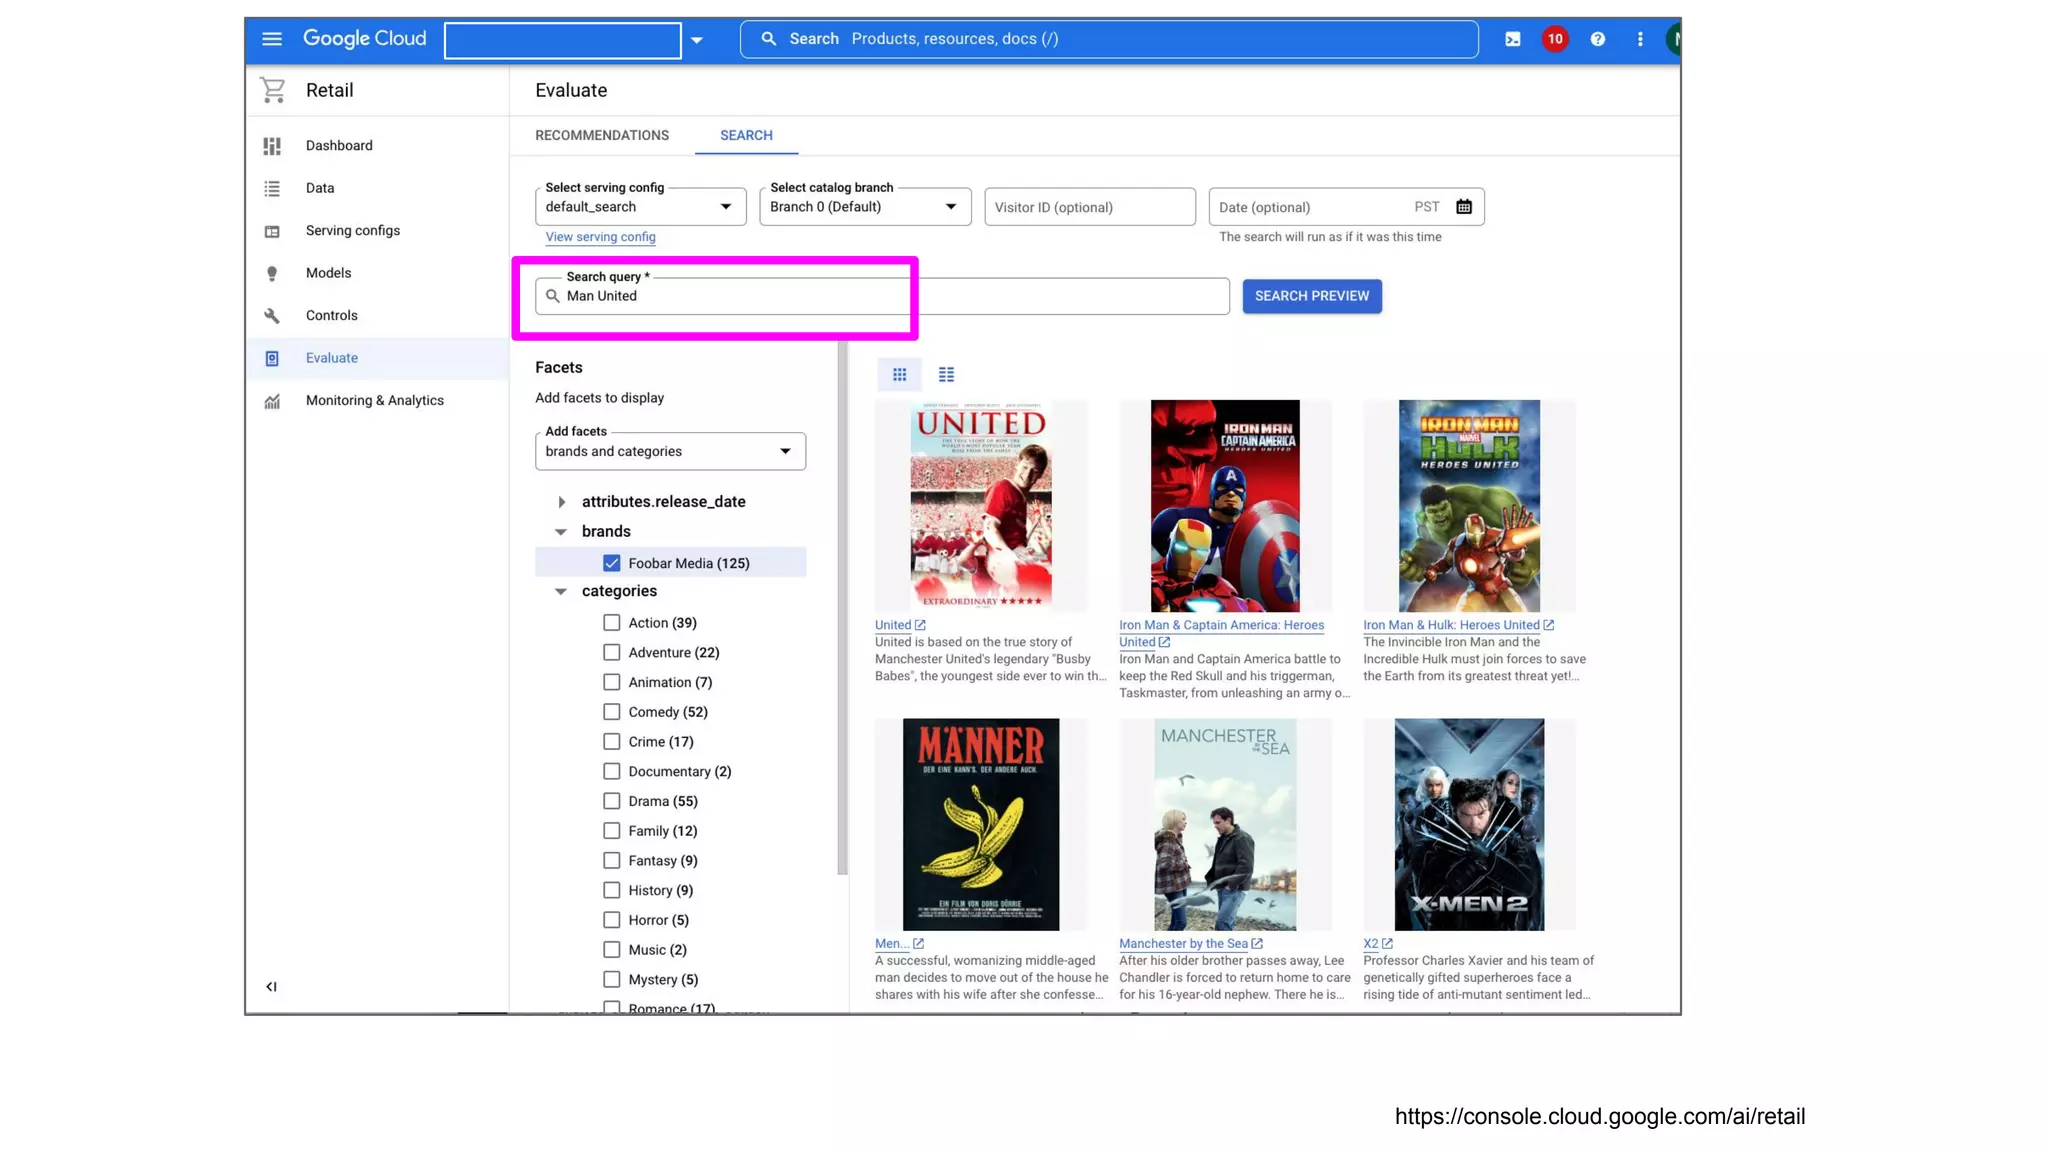
Task: Open the help question mark icon
Action: point(1597,39)
